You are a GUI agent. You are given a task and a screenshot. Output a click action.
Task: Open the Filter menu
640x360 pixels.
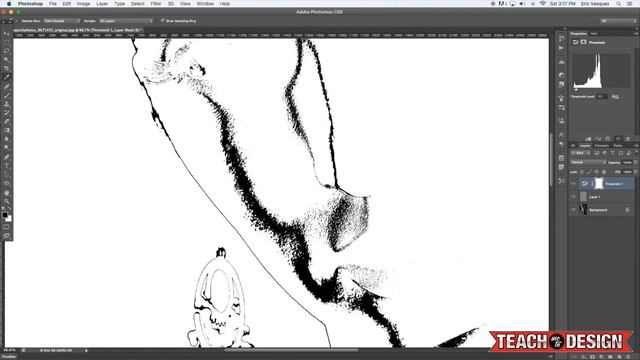tap(156, 4)
